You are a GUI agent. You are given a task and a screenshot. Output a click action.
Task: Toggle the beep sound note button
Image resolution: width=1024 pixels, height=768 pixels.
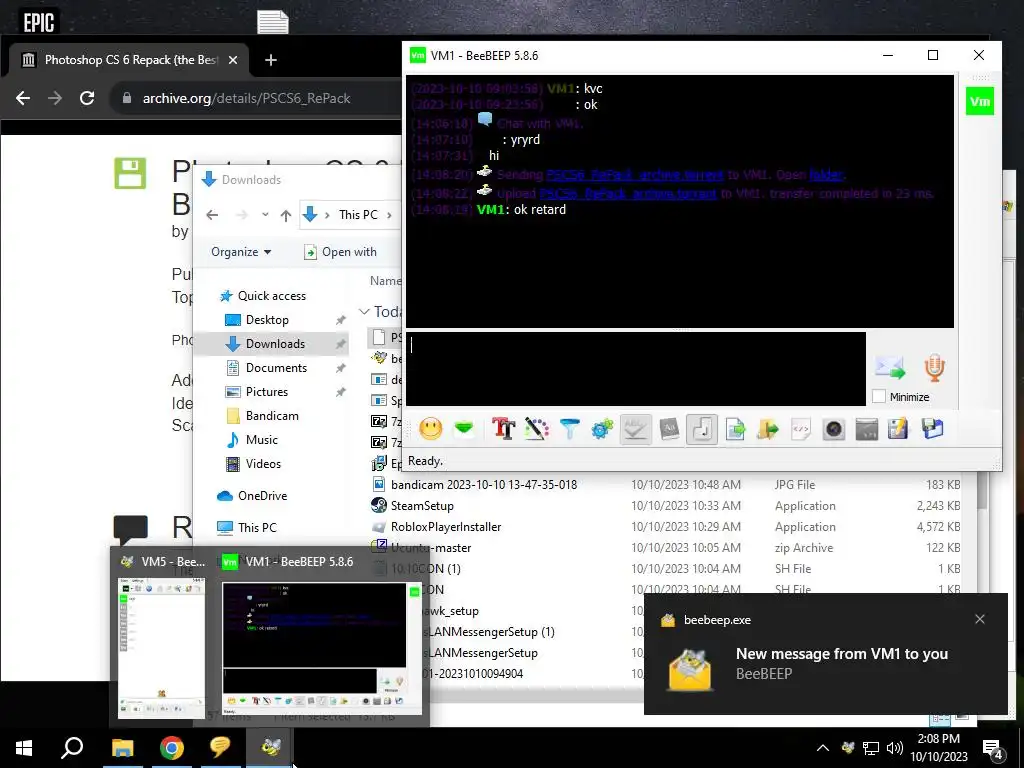tap(702, 429)
